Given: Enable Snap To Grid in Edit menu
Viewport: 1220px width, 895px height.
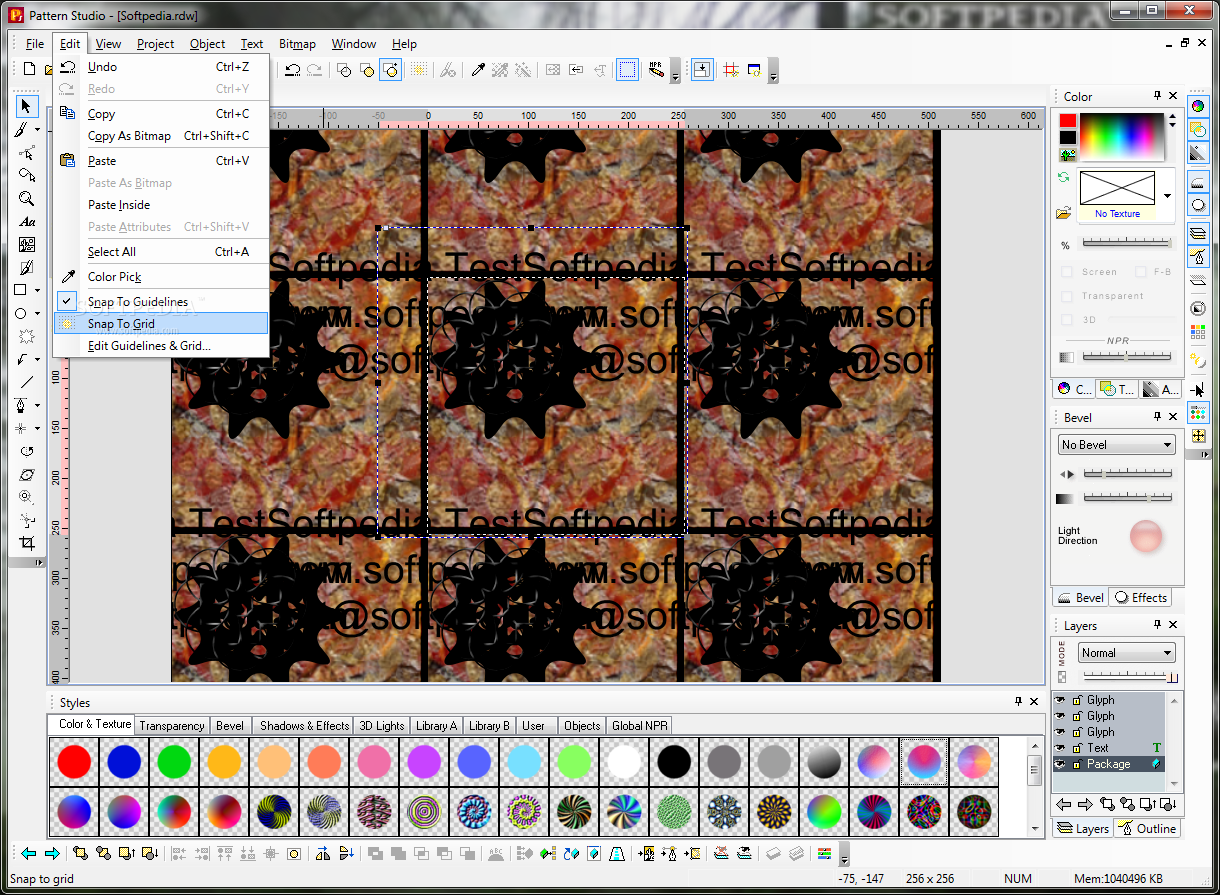Looking at the screenshot, I should pyautogui.click(x=161, y=323).
